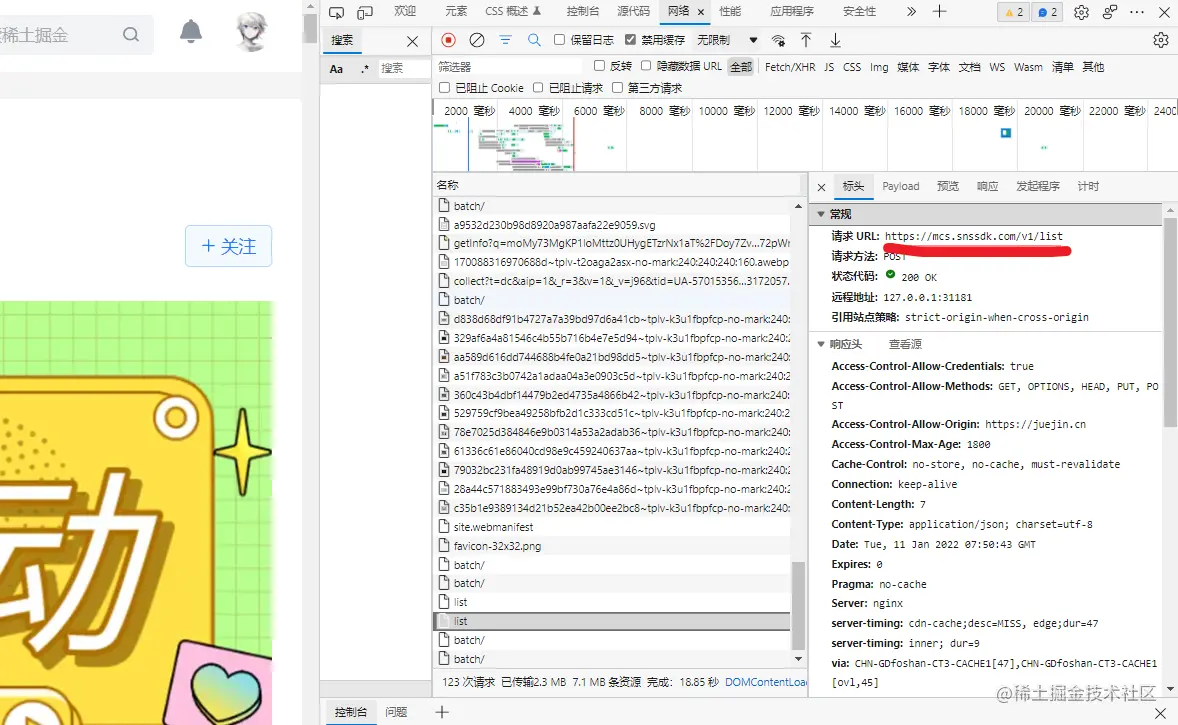Open the Timing tab
1178x725 pixels.
pyautogui.click(x=1088, y=186)
